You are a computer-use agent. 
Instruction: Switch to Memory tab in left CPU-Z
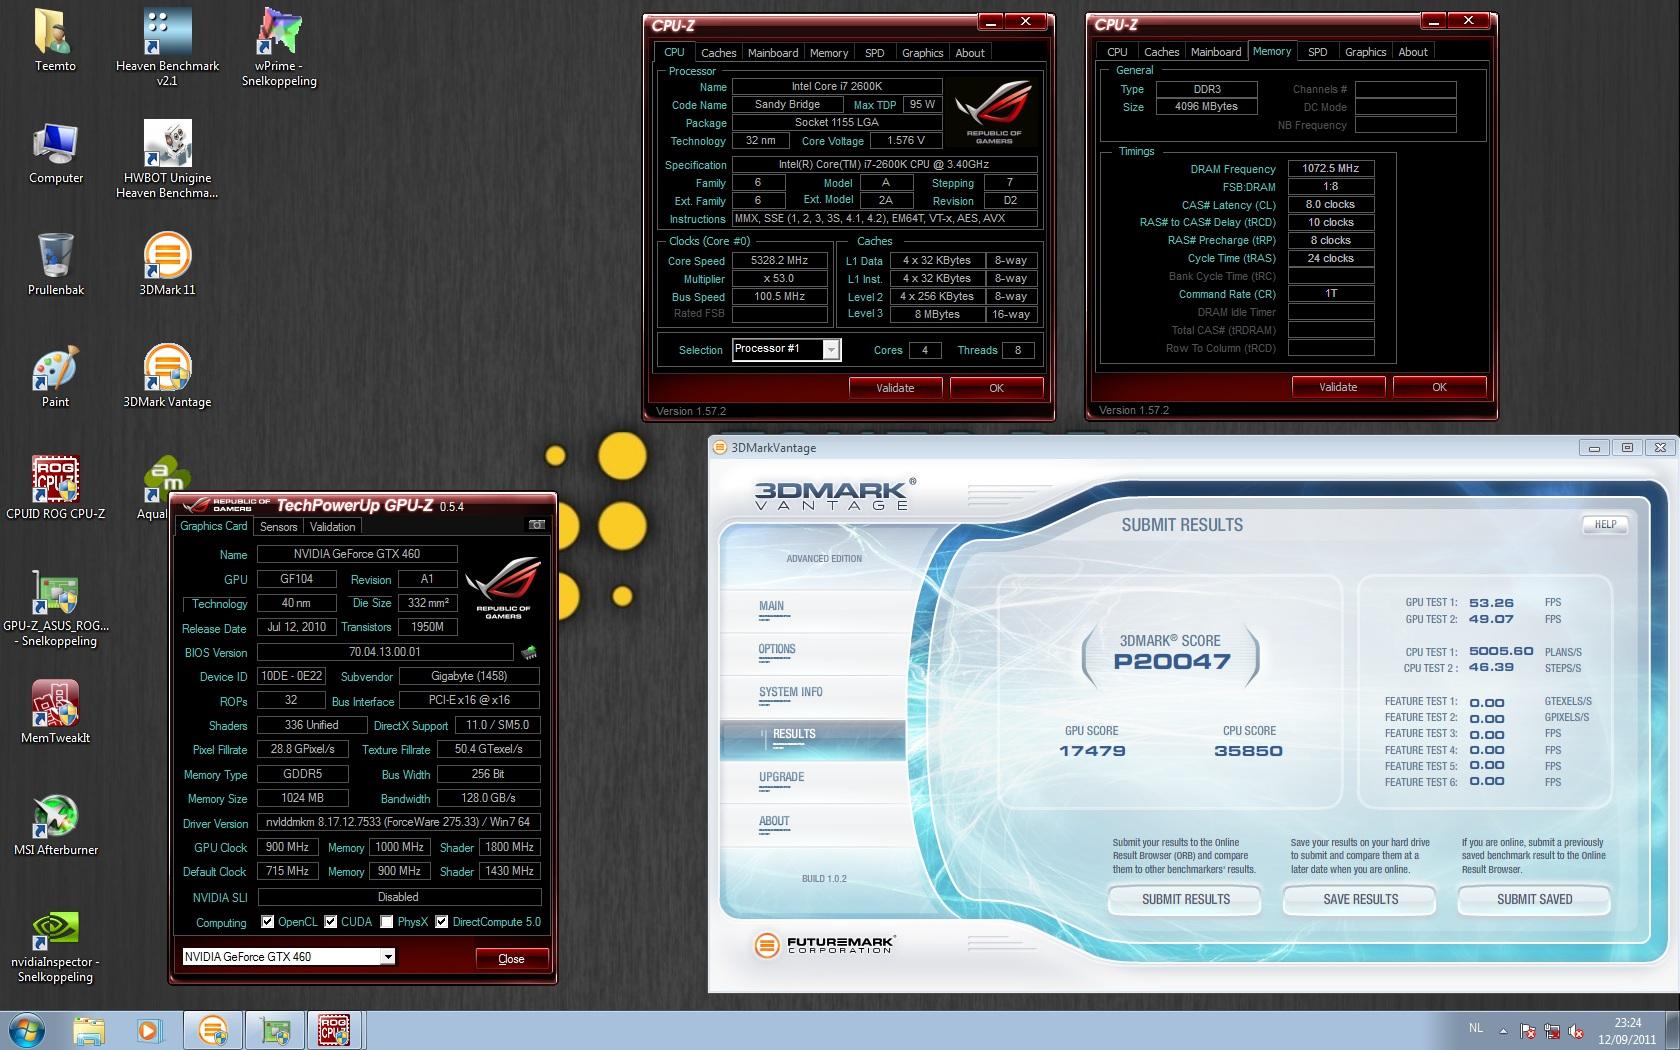tap(829, 53)
